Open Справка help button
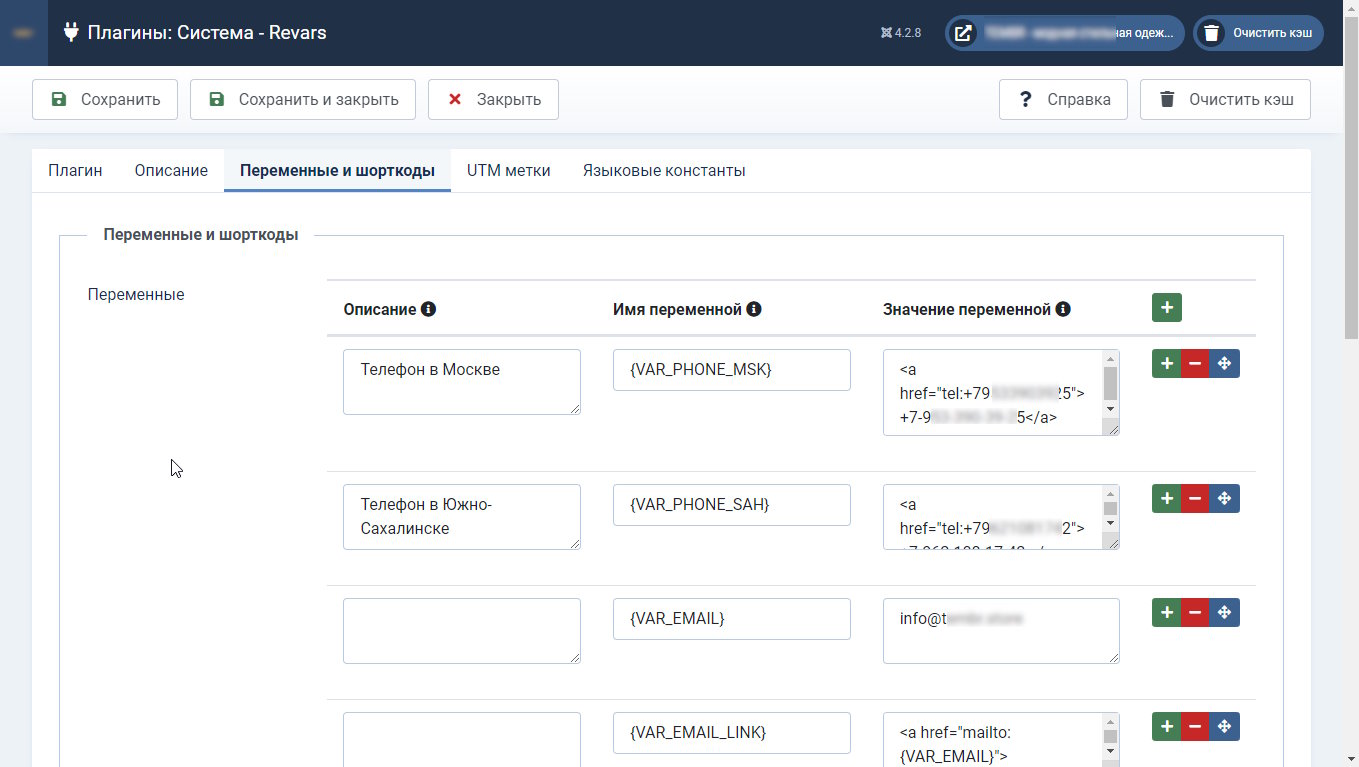This screenshot has width=1359, height=767. [x=1063, y=99]
